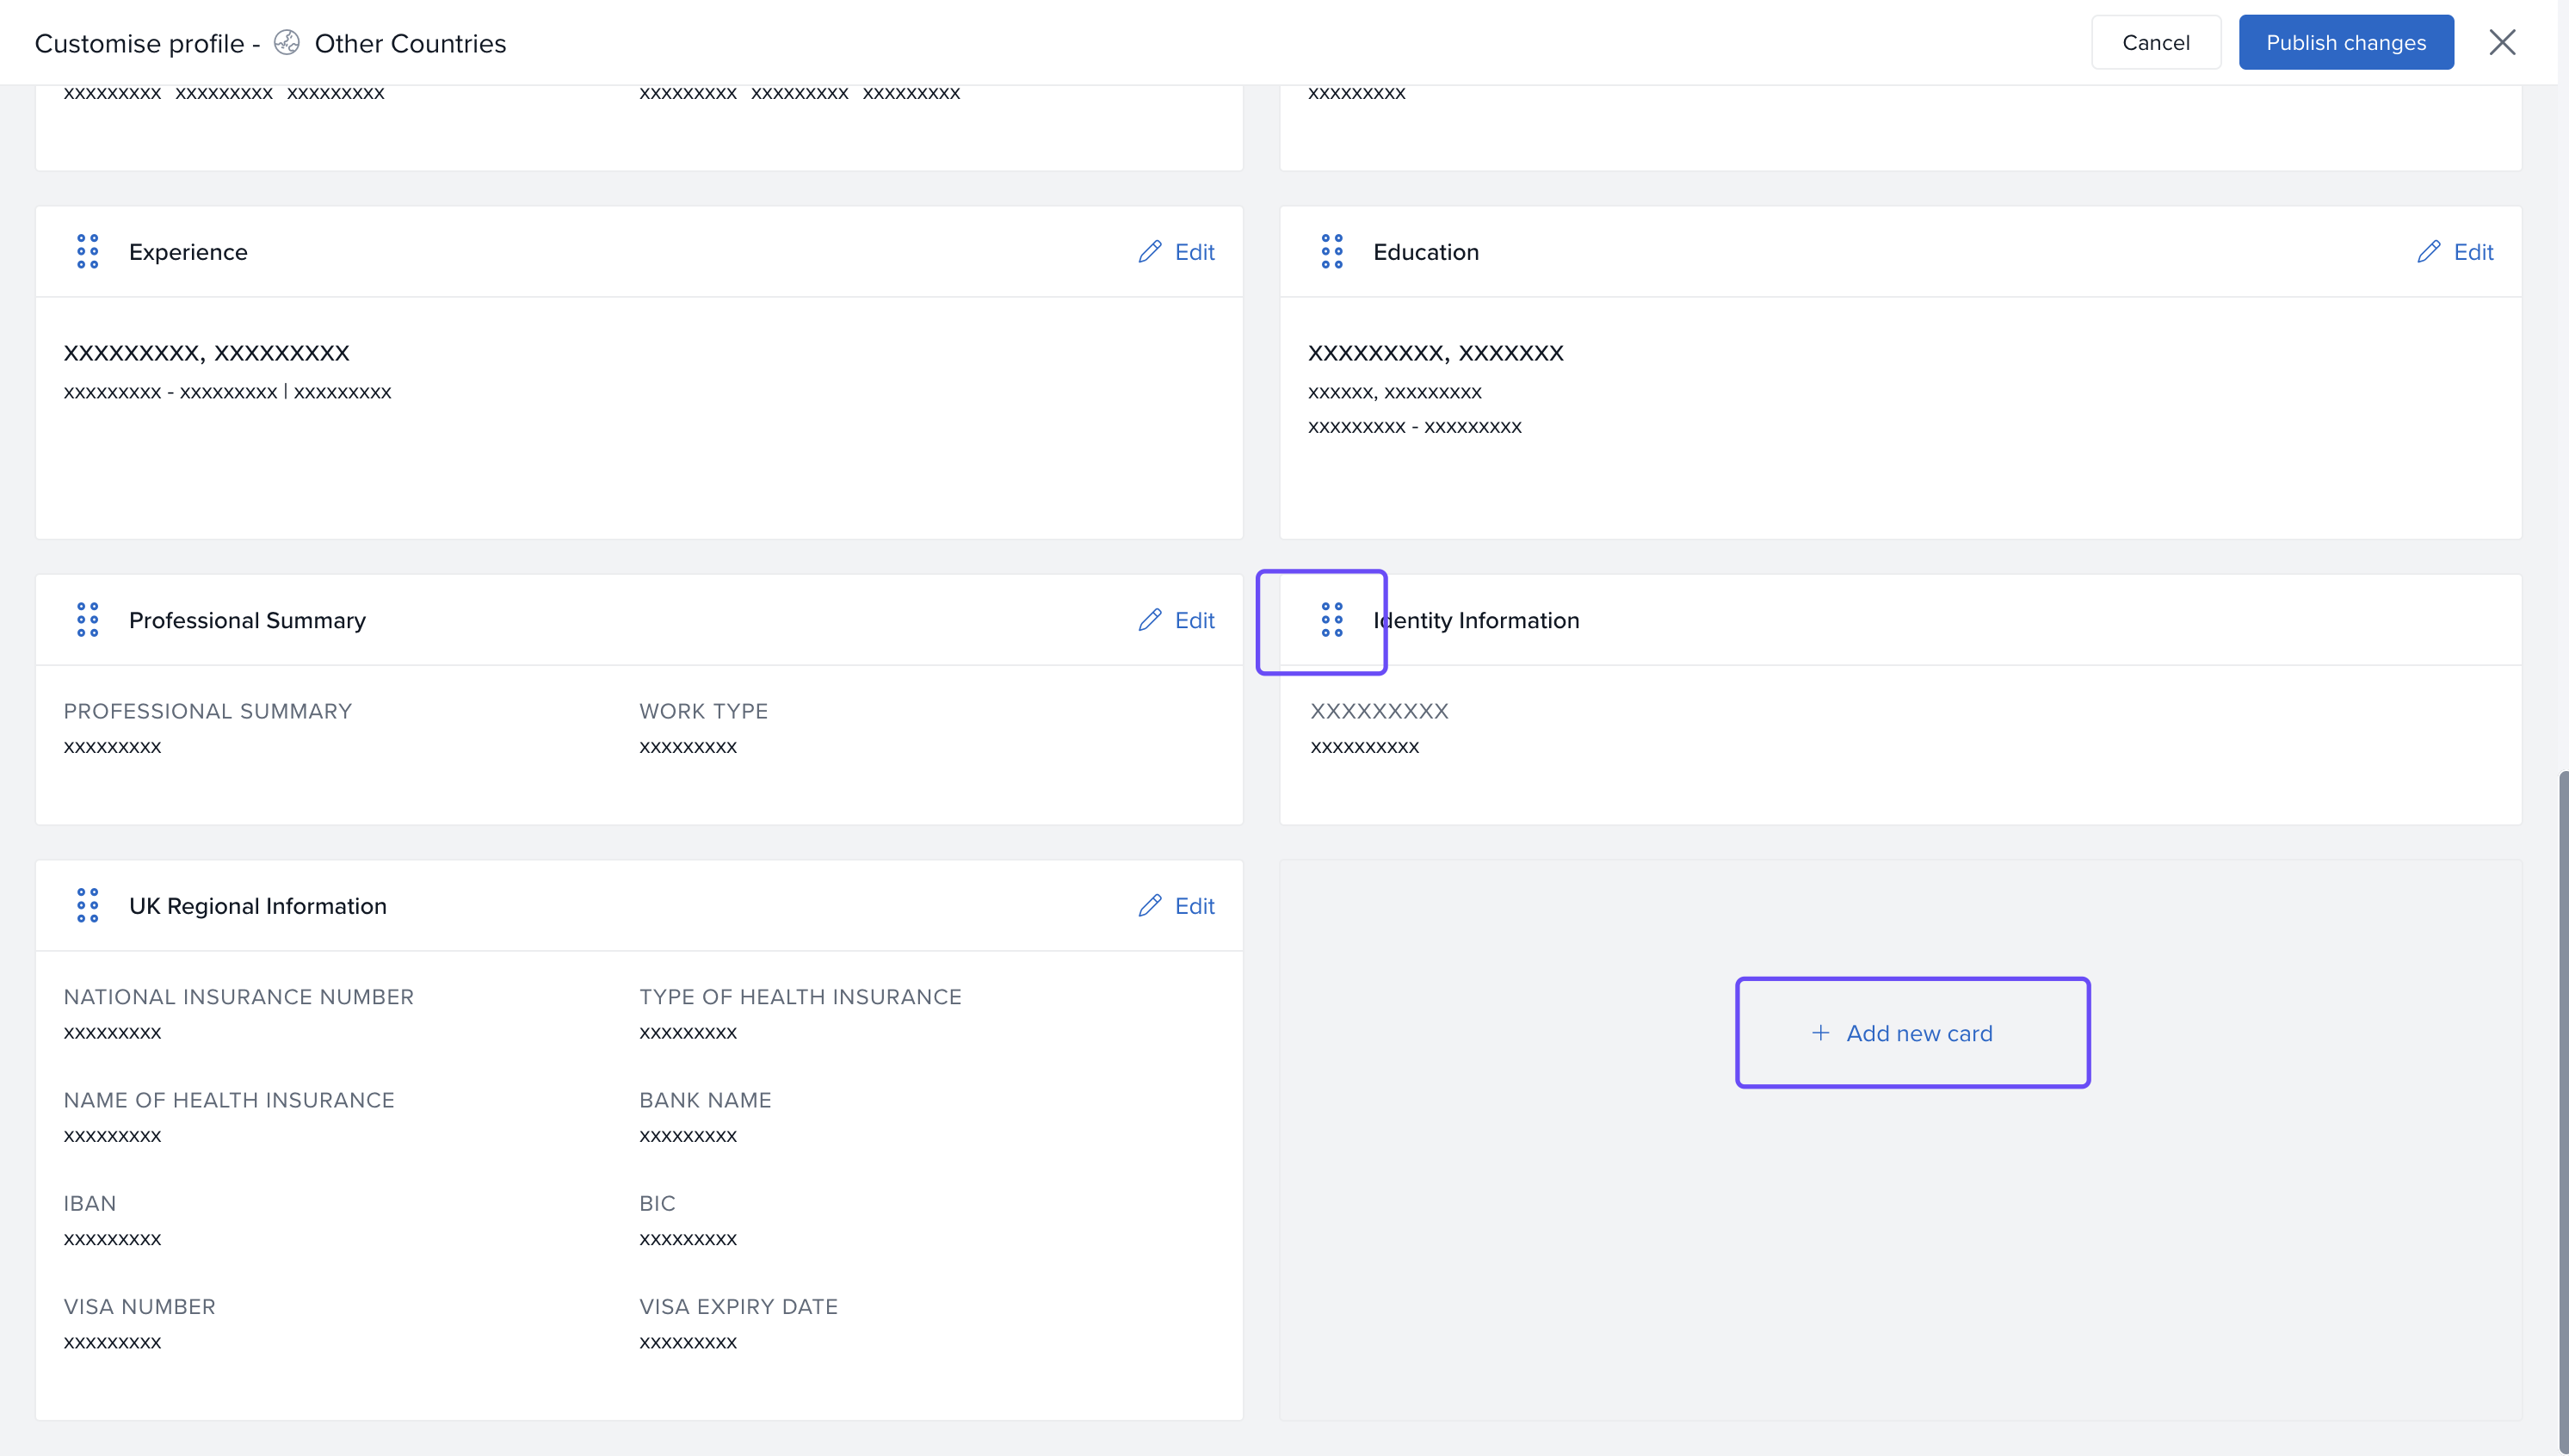Click the Identity Information drag handle

coord(1331,620)
